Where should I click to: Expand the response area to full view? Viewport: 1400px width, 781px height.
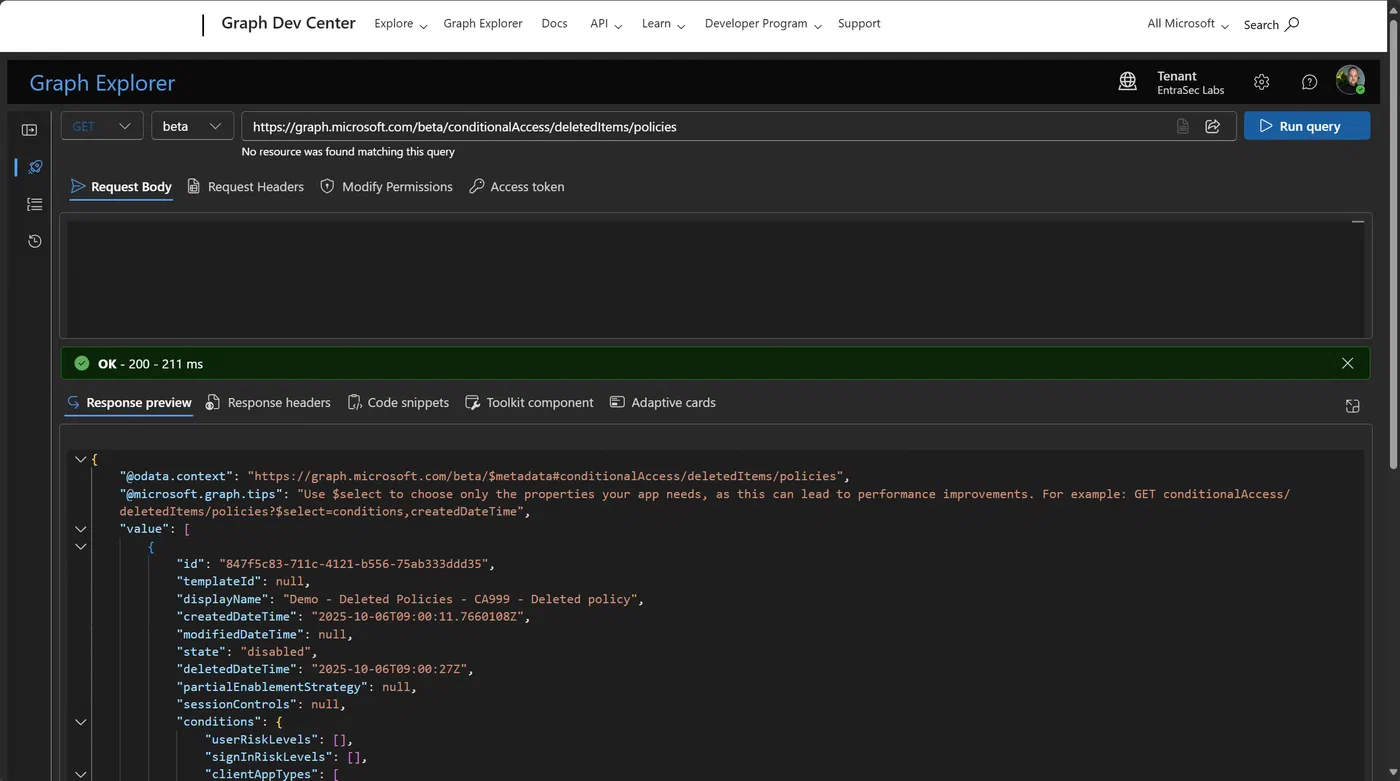click(x=1352, y=405)
